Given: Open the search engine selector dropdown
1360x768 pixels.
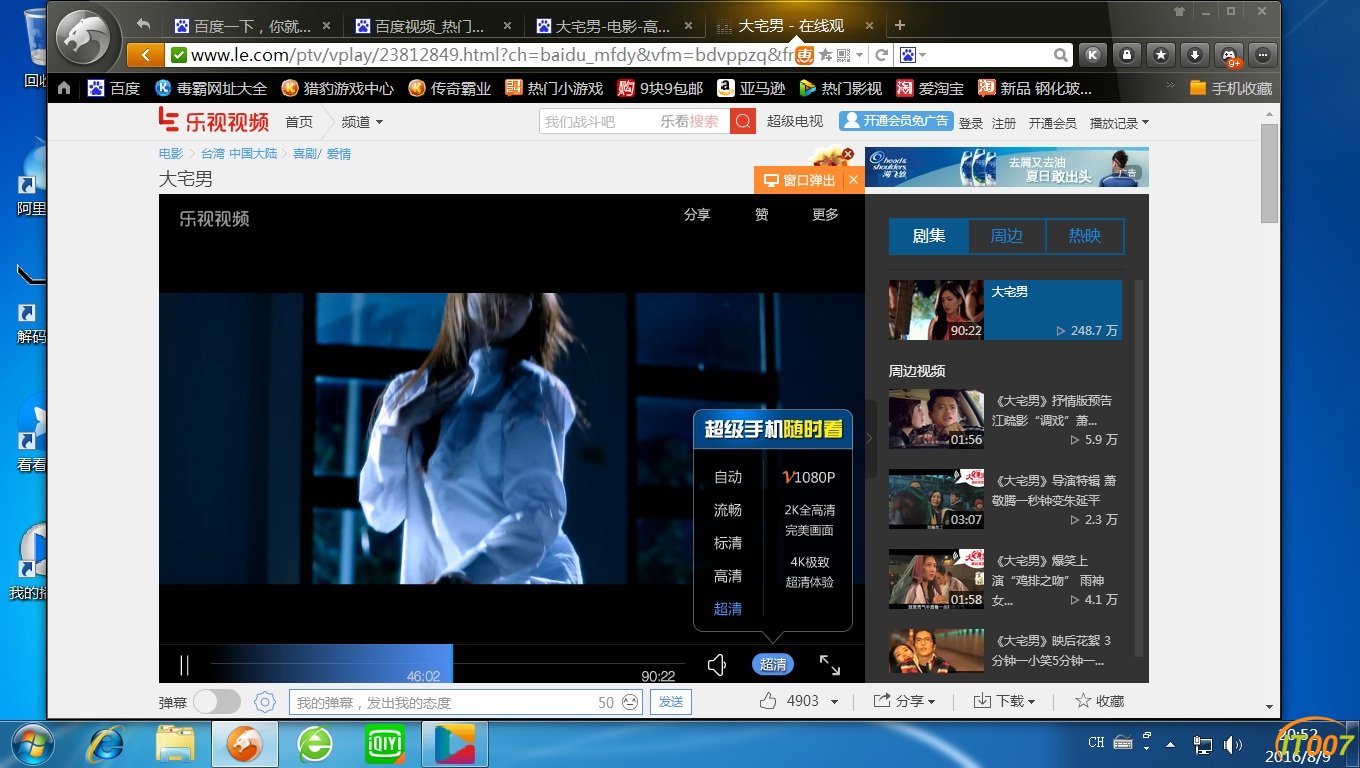Looking at the screenshot, I should coord(913,55).
